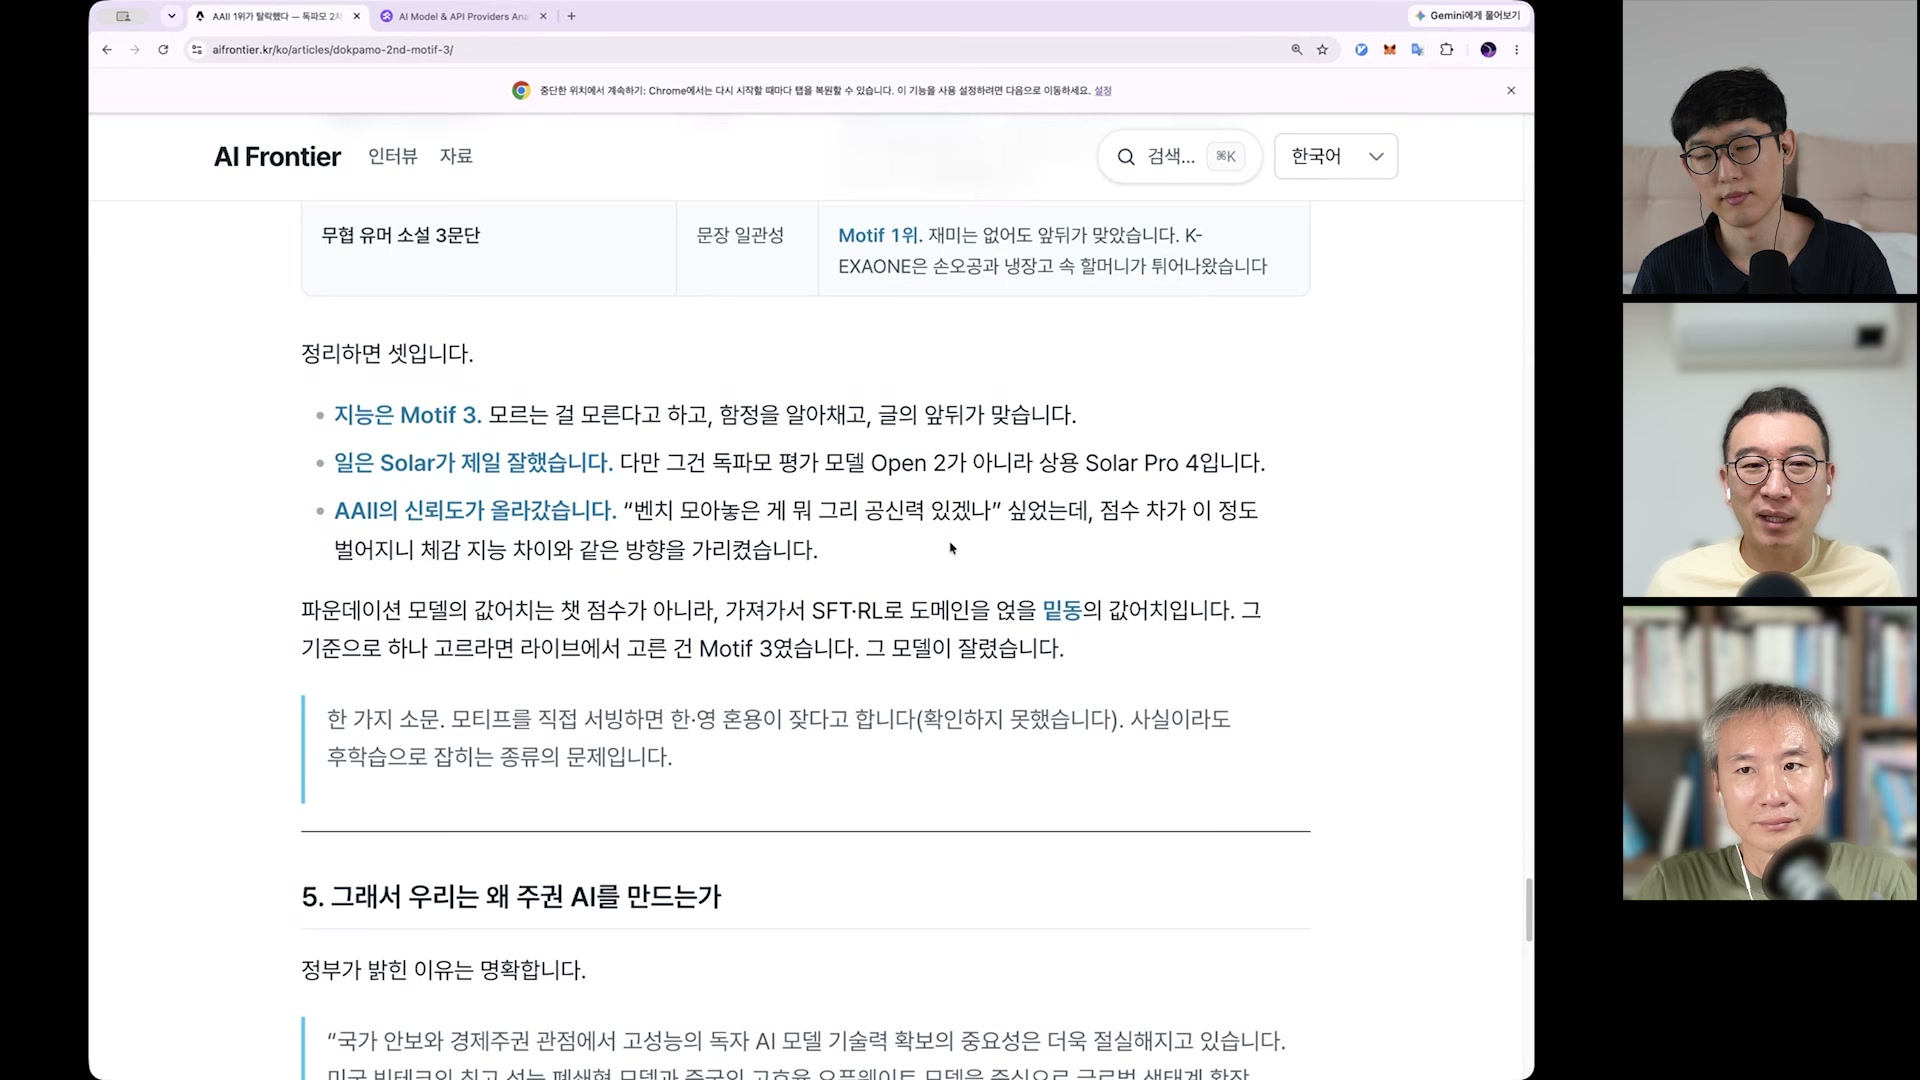
Task: Open a new tab with plus button
Action: tap(571, 16)
